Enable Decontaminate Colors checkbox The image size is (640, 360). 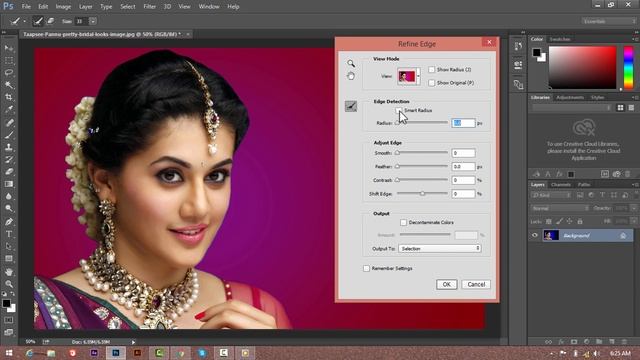coord(403,222)
